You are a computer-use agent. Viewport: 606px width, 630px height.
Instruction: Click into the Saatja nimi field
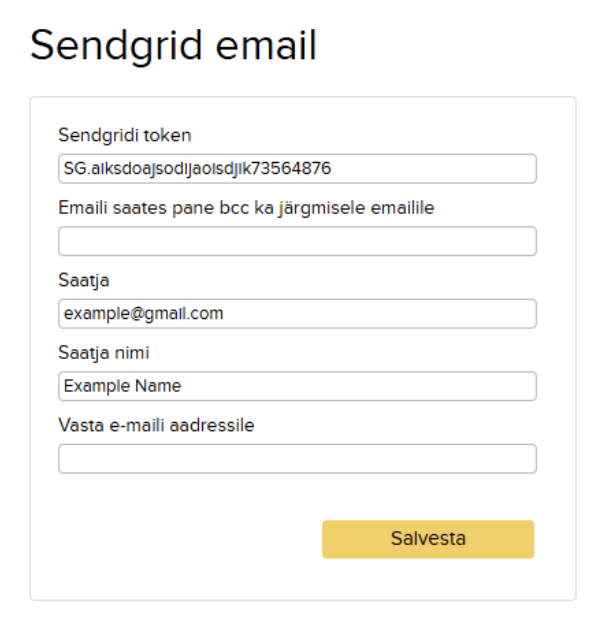point(297,386)
